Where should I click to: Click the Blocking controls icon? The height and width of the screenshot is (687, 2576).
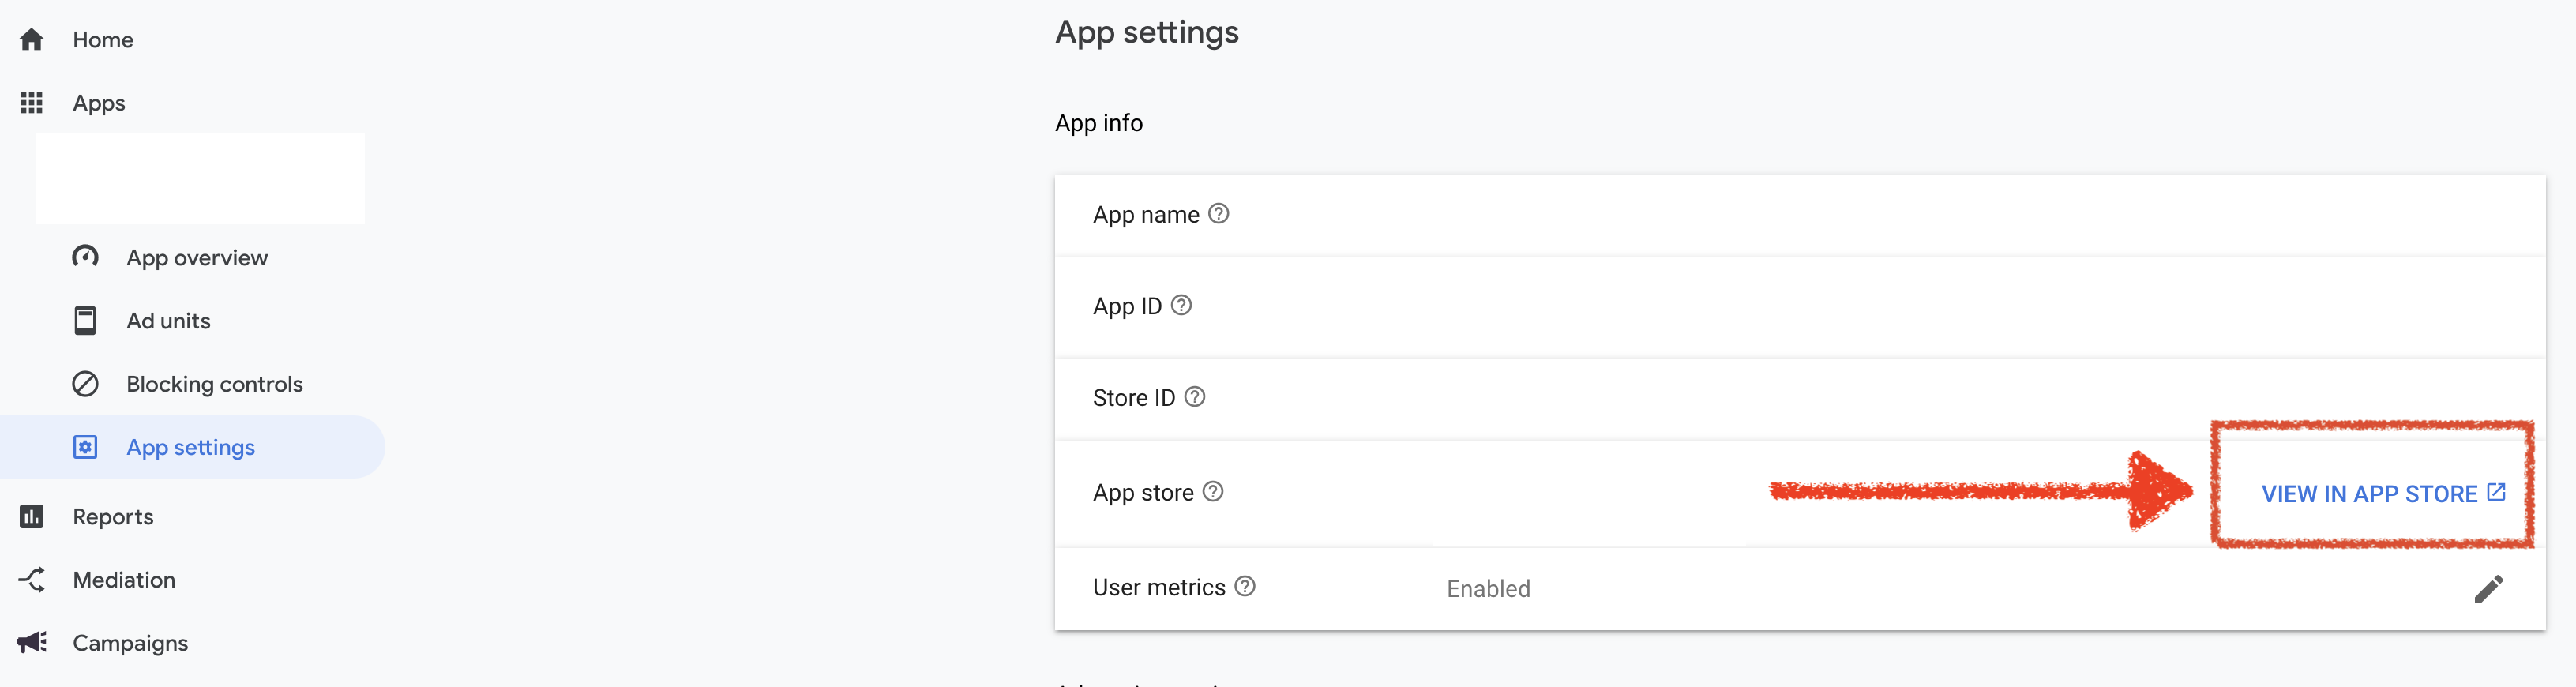(x=85, y=383)
